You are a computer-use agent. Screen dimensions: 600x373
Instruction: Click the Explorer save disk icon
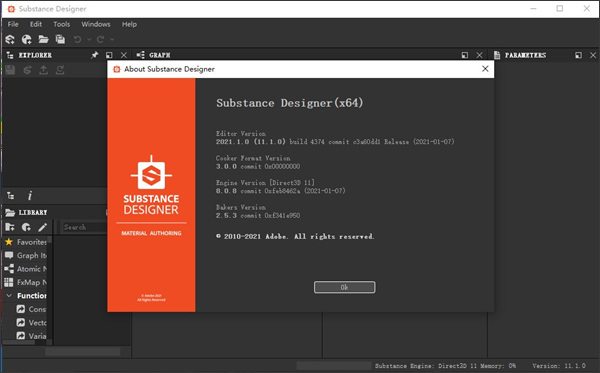pyautogui.click(x=10, y=70)
